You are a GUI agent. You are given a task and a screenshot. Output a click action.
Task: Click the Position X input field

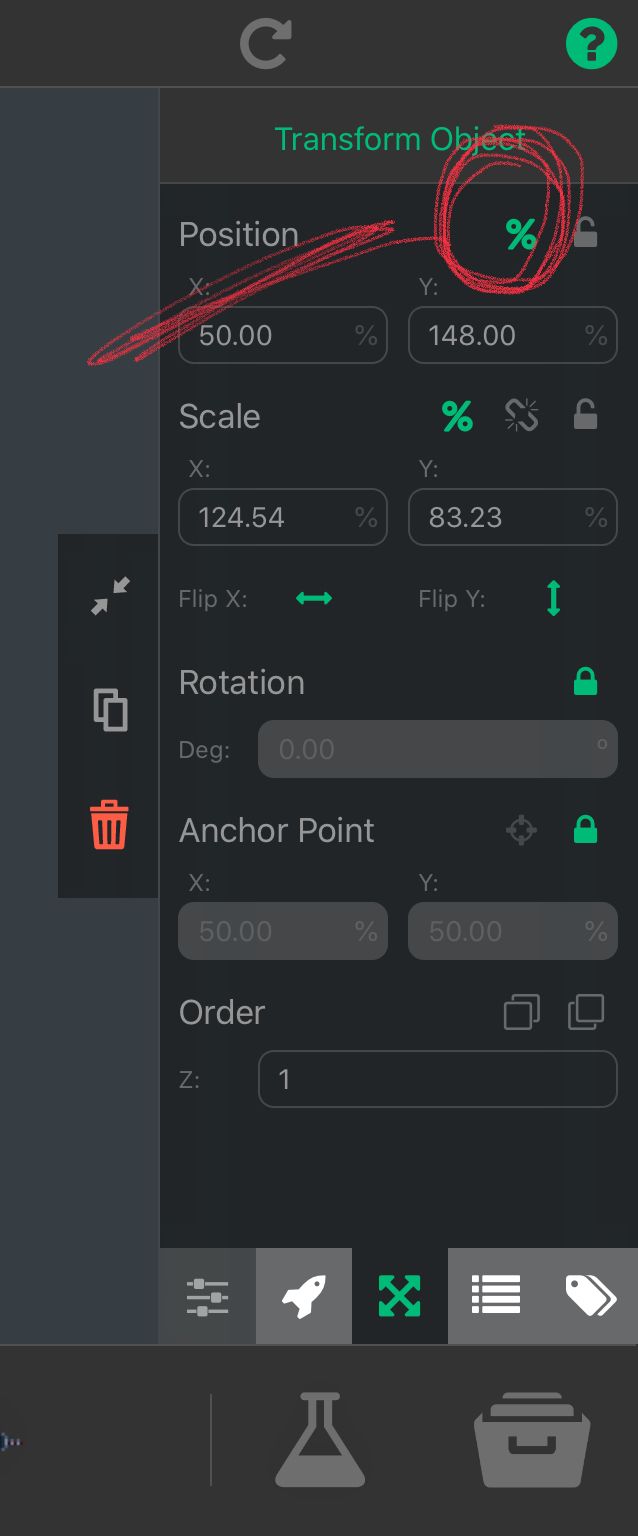pyautogui.click(x=272, y=335)
